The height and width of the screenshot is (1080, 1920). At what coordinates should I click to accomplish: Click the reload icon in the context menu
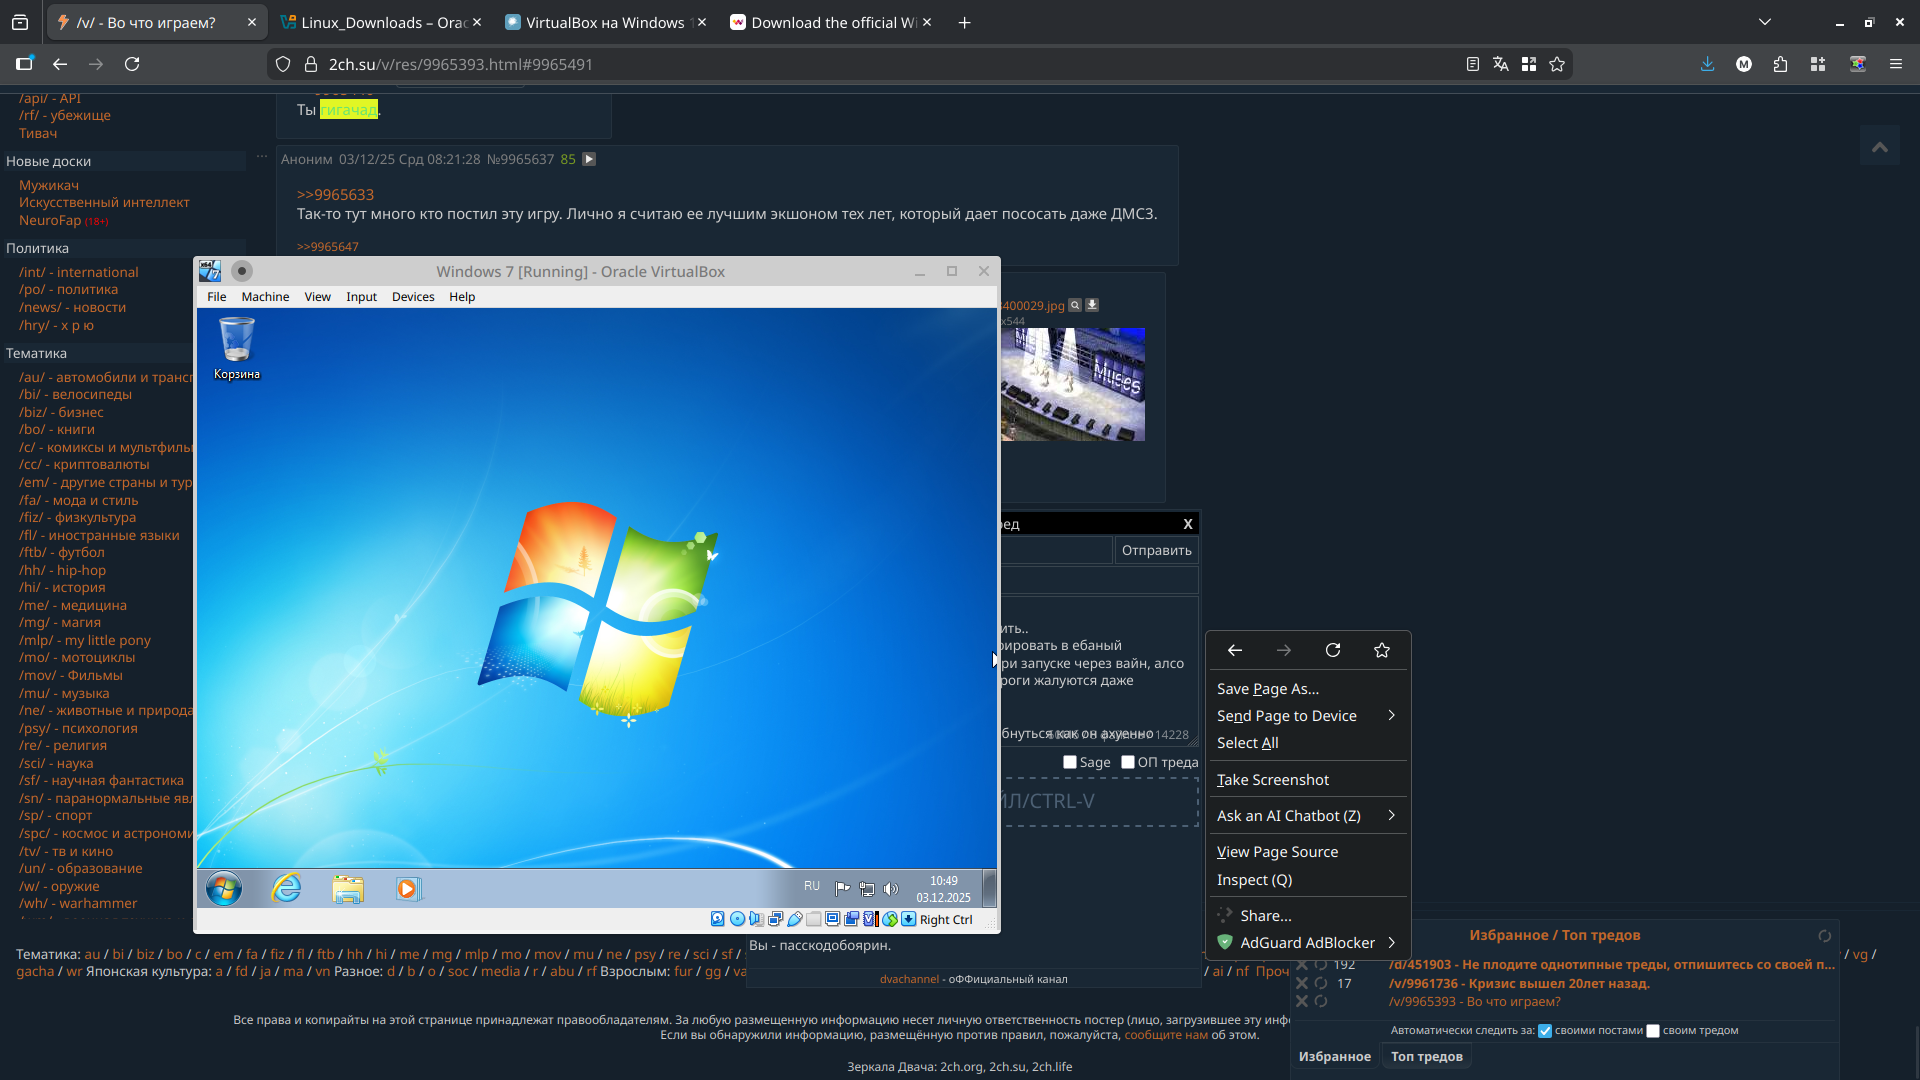tap(1333, 650)
